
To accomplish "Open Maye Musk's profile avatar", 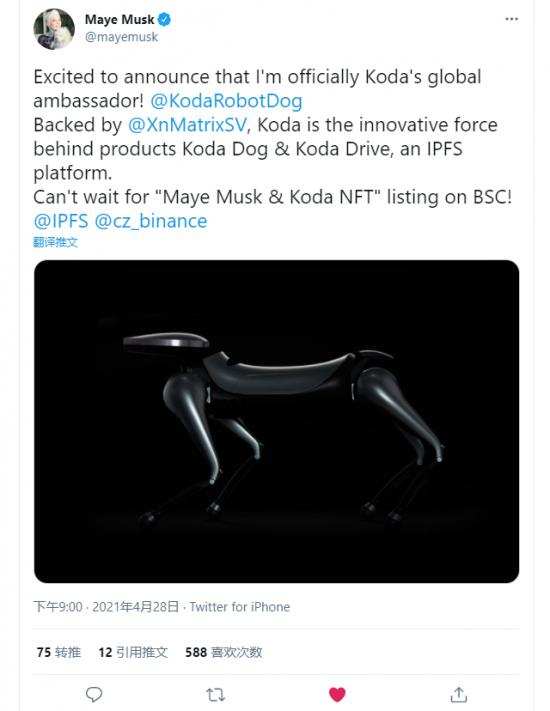I will [54, 29].
